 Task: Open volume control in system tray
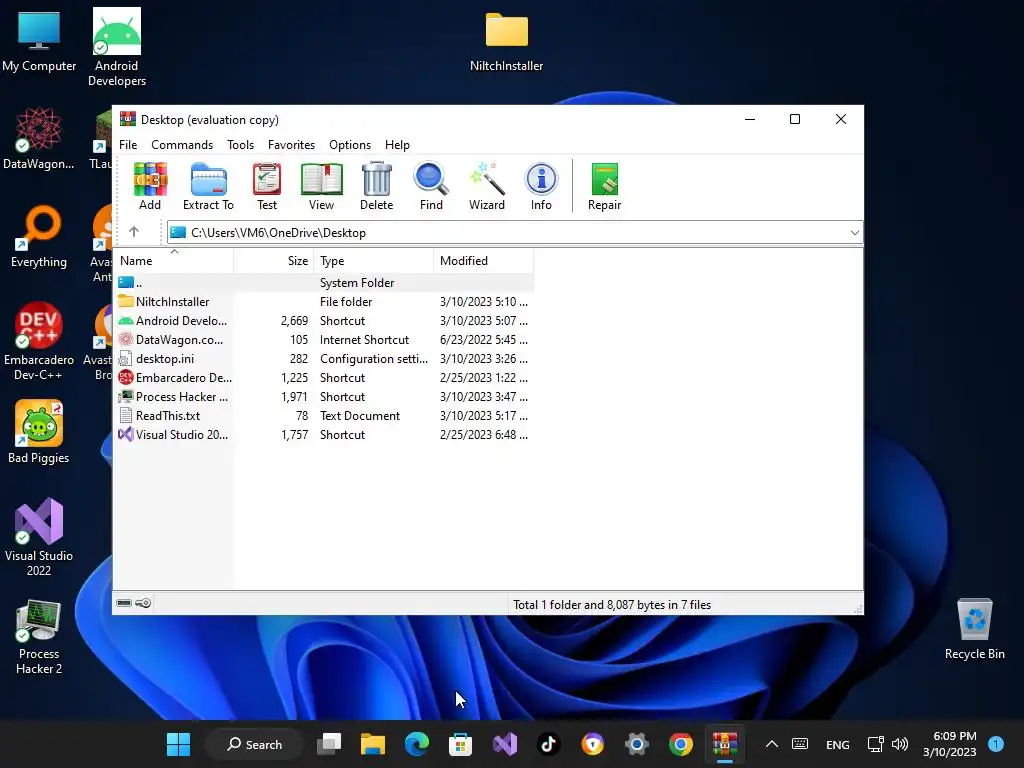[x=900, y=744]
